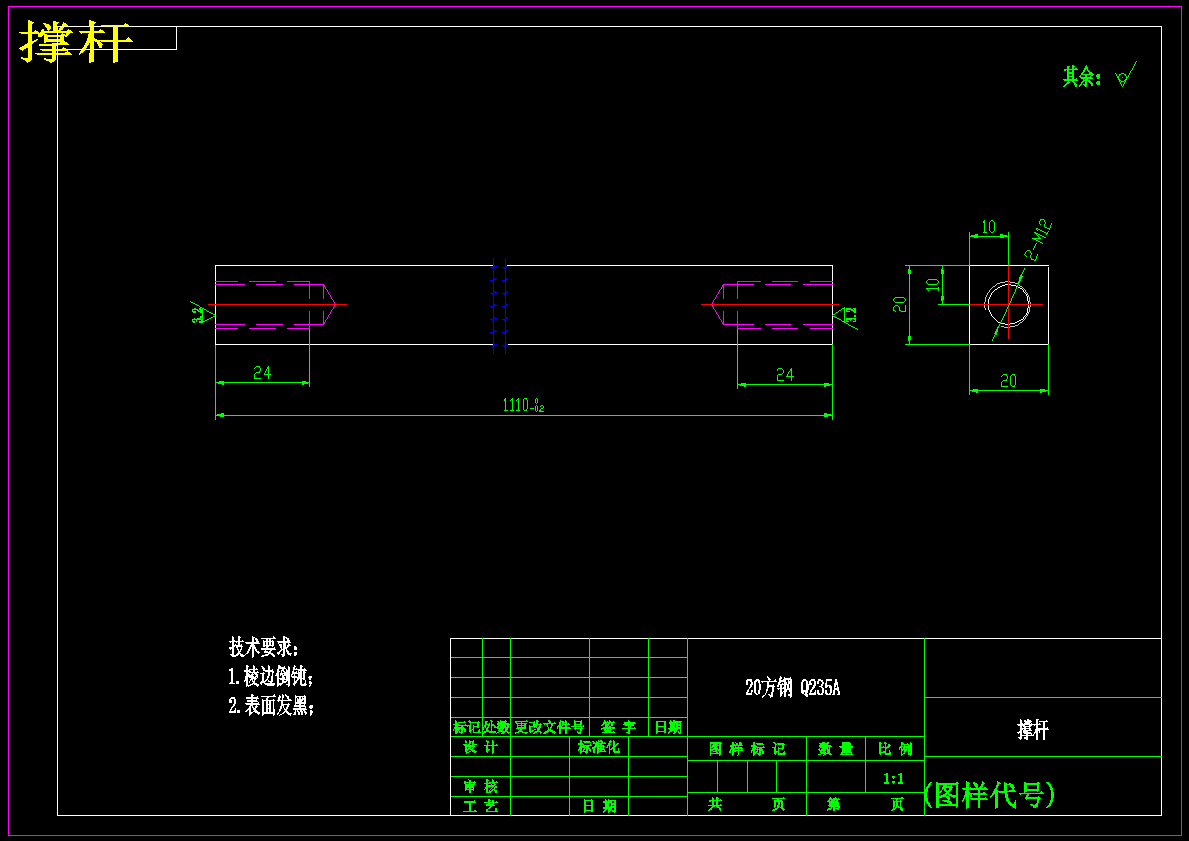The height and width of the screenshot is (841, 1189).
Task: Click the 更改文件号 cell
Action: pyautogui.click(x=550, y=727)
